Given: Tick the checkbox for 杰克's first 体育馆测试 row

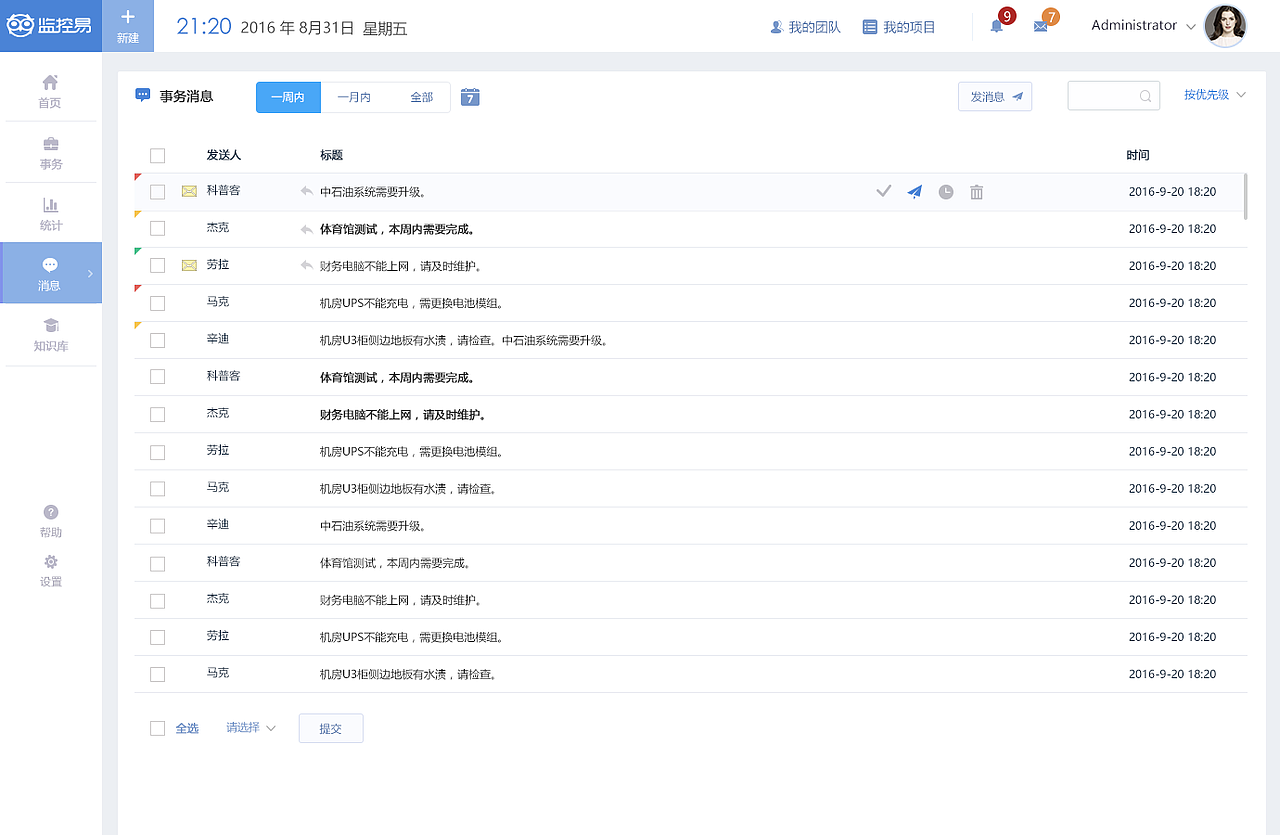Looking at the screenshot, I should 157,228.
